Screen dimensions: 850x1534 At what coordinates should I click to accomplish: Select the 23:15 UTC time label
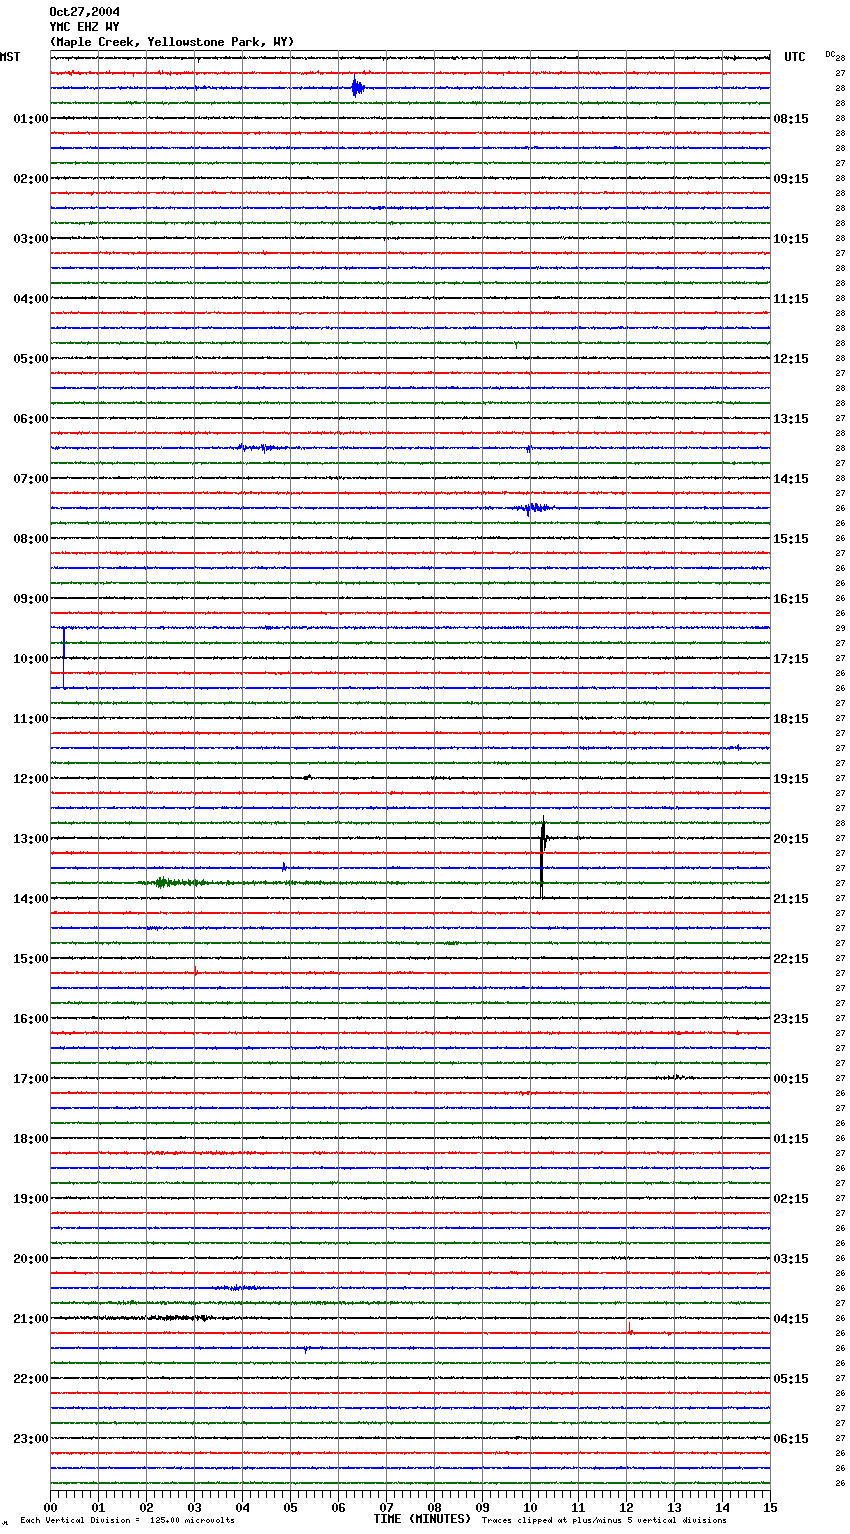pos(791,1019)
